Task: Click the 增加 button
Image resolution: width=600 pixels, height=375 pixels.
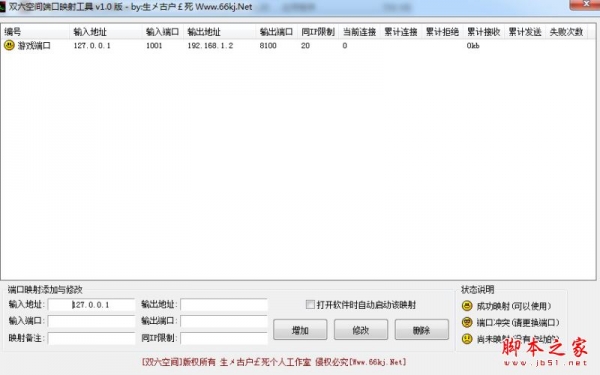Action: (x=300, y=329)
